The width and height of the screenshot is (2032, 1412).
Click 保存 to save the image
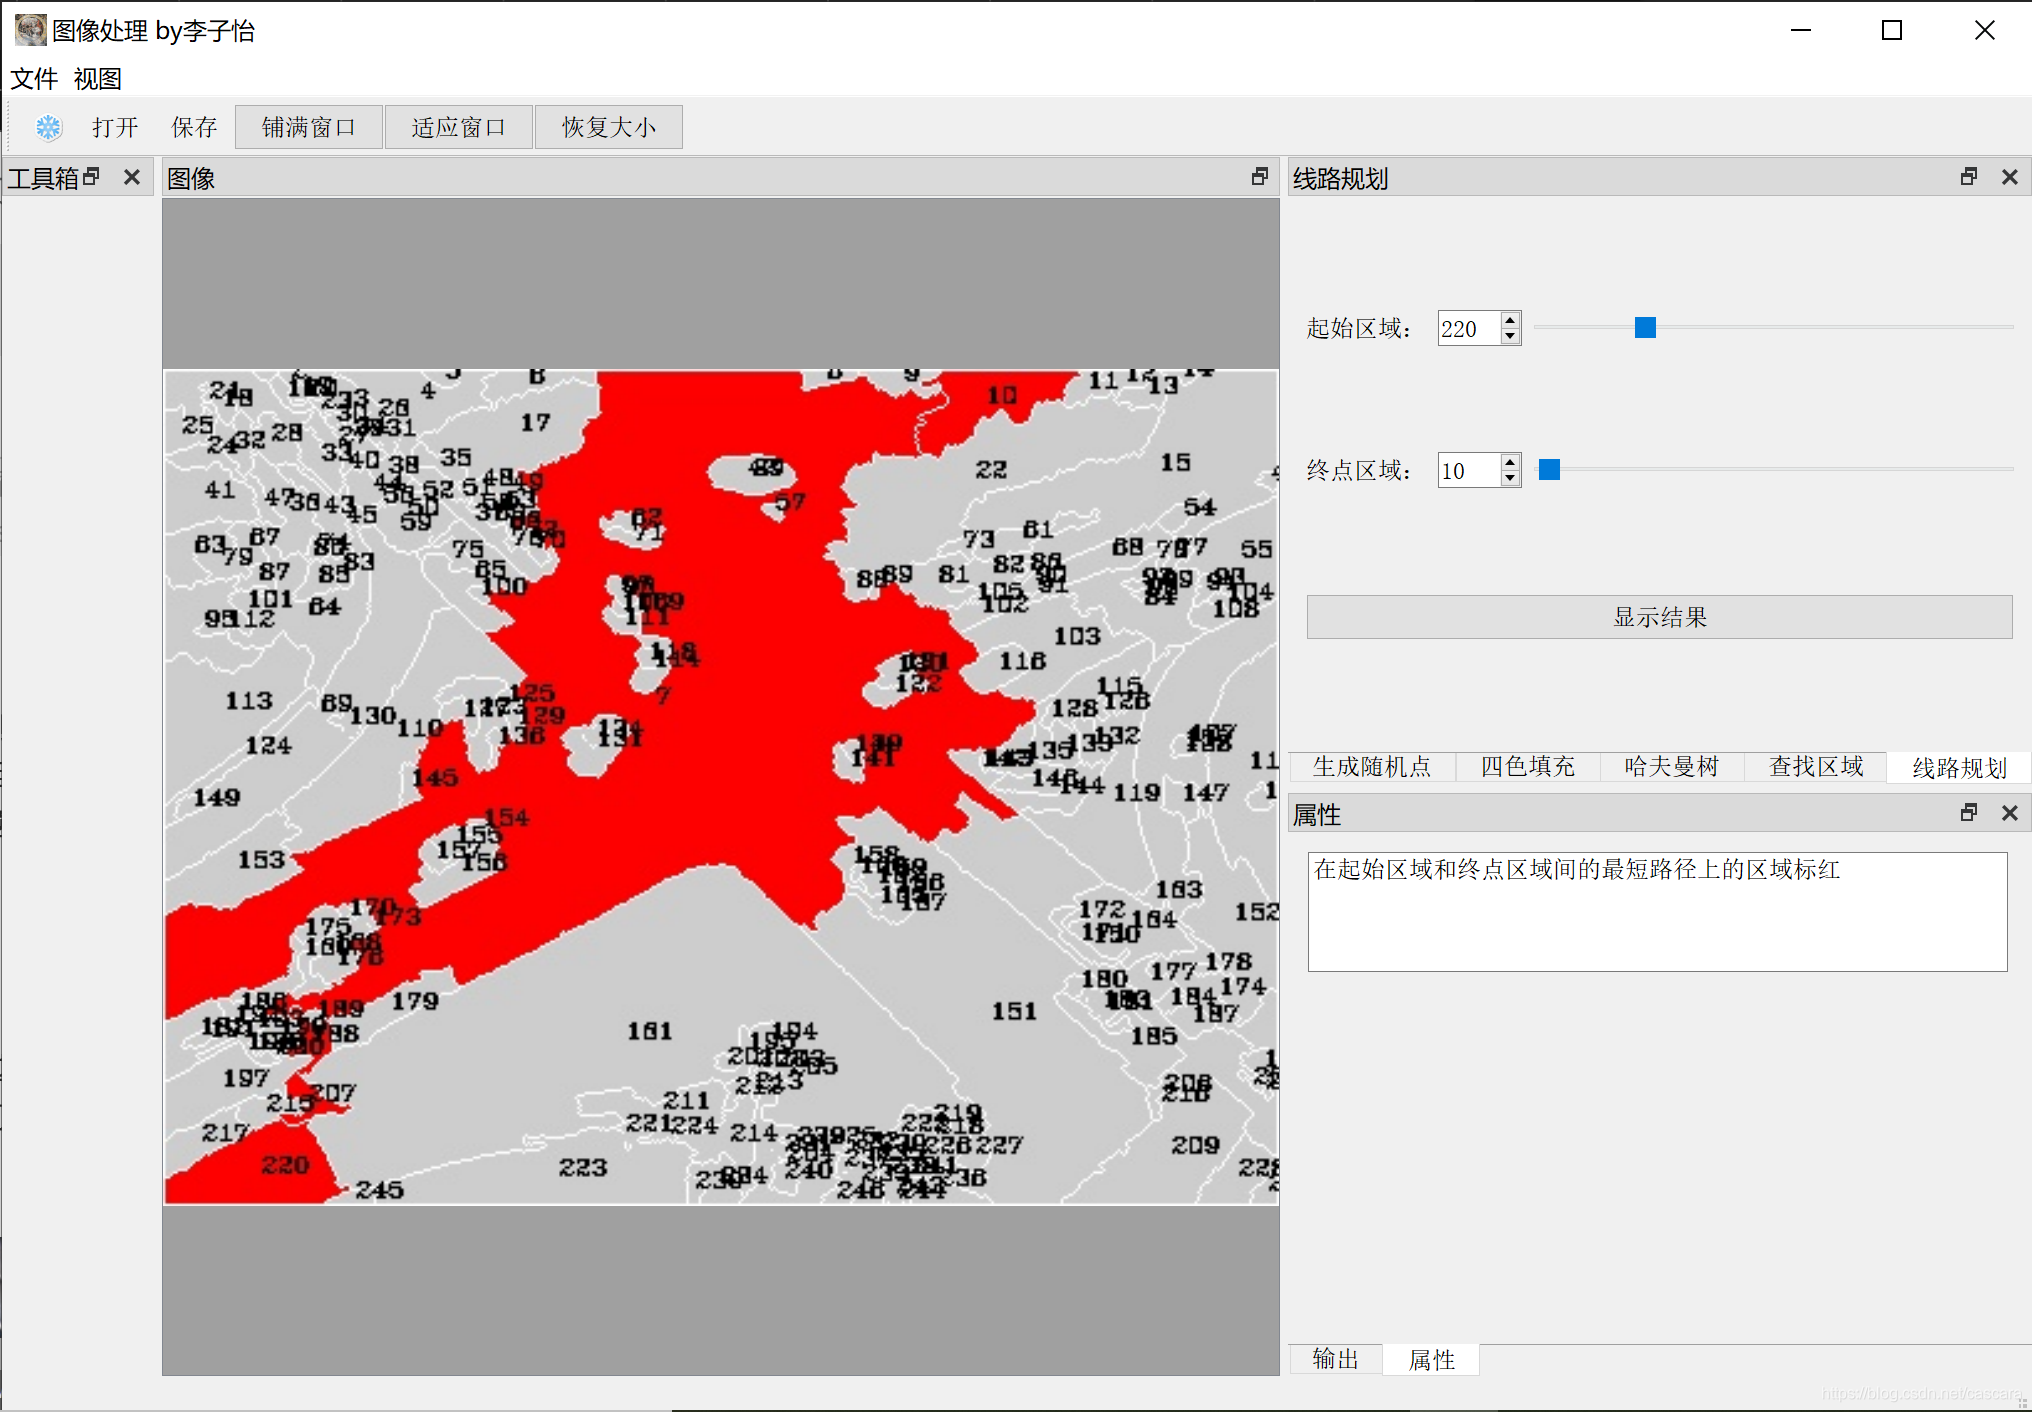click(x=194, y=127)
